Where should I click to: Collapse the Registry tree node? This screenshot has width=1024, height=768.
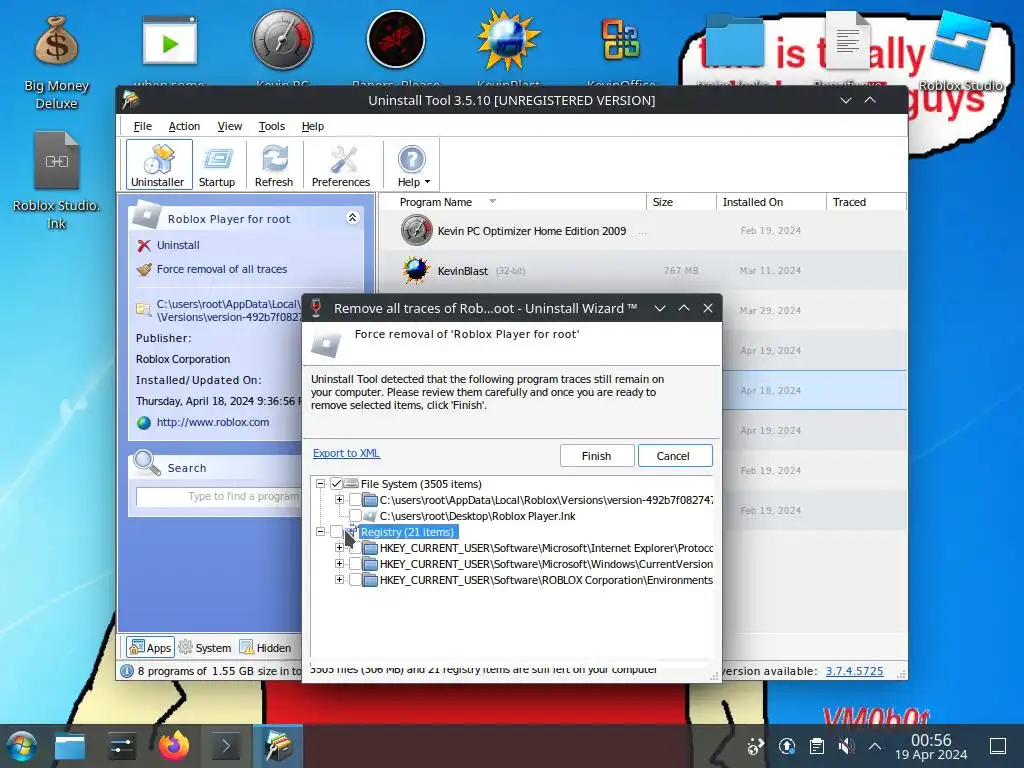coord(321,532)
